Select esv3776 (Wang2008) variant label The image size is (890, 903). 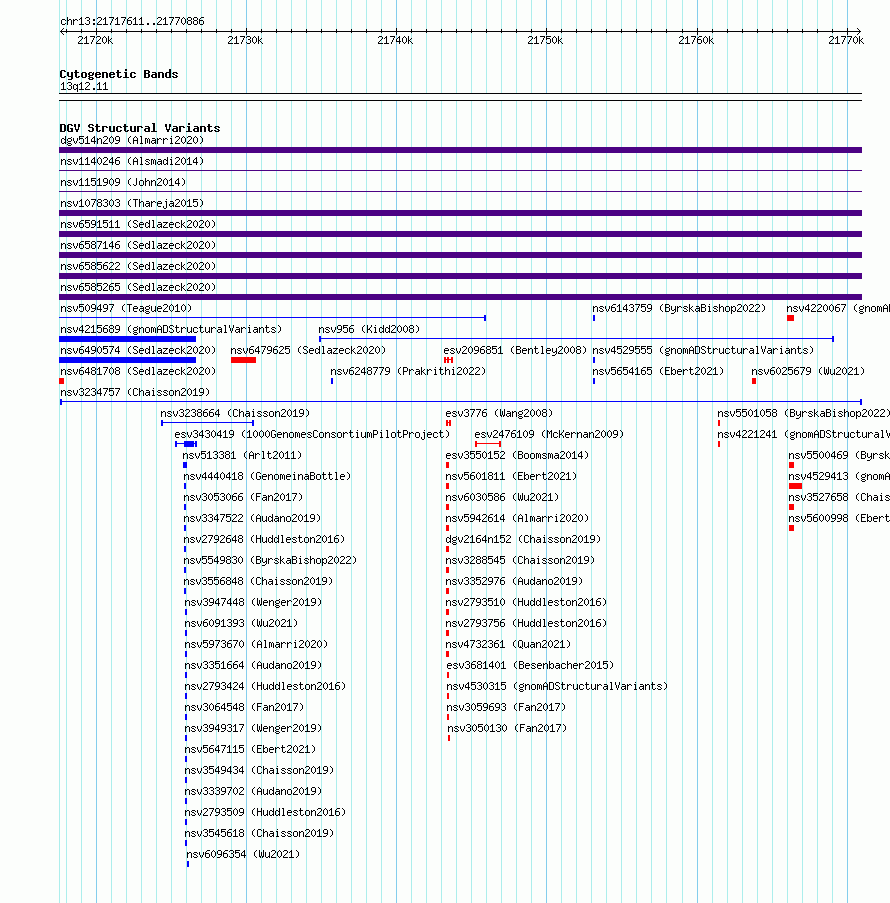[499, 413]
